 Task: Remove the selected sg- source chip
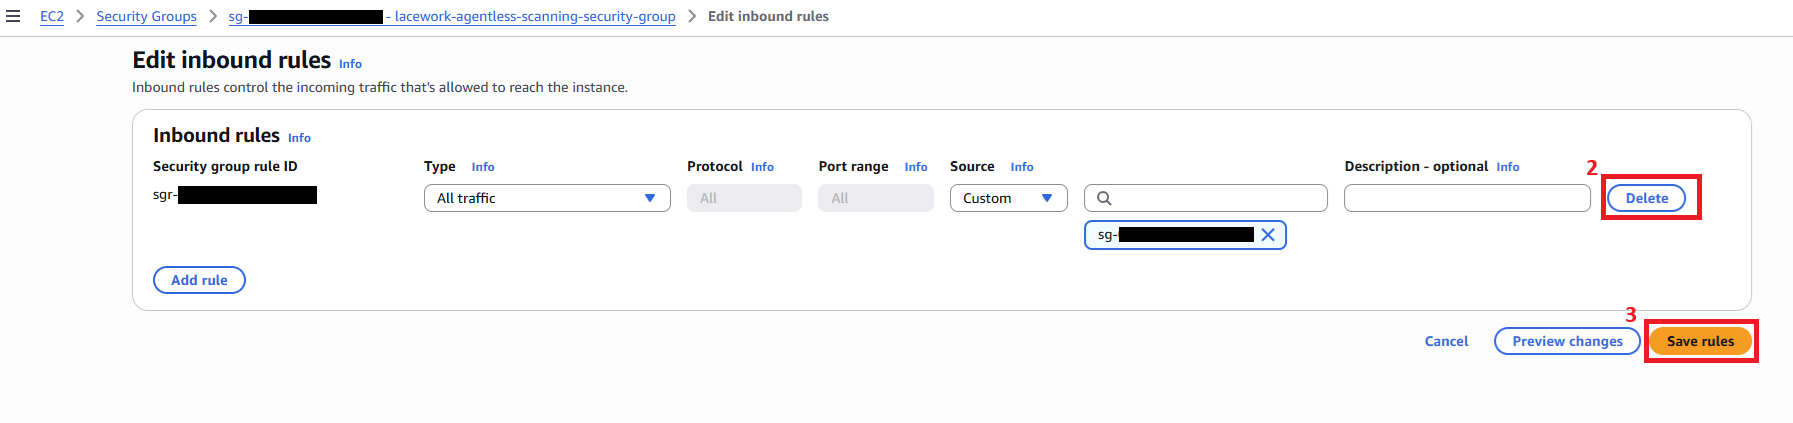(1268, 235)
